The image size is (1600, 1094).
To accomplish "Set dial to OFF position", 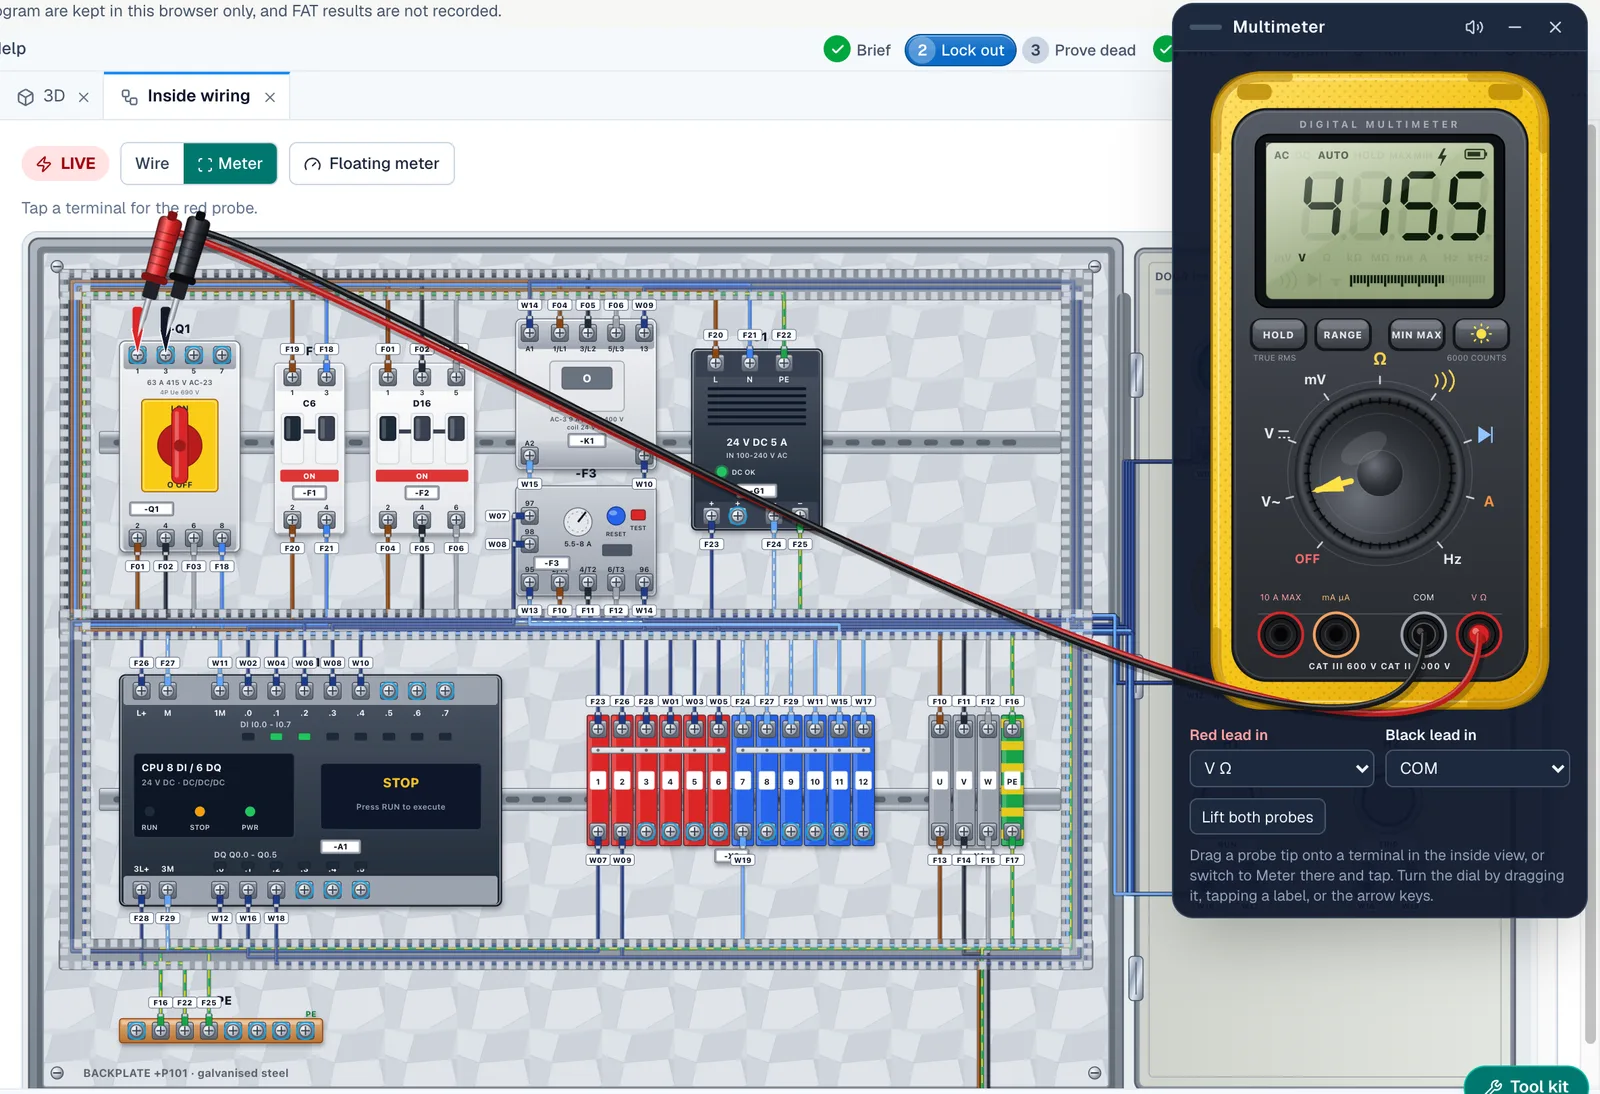I will click(x=1307, y=559).
